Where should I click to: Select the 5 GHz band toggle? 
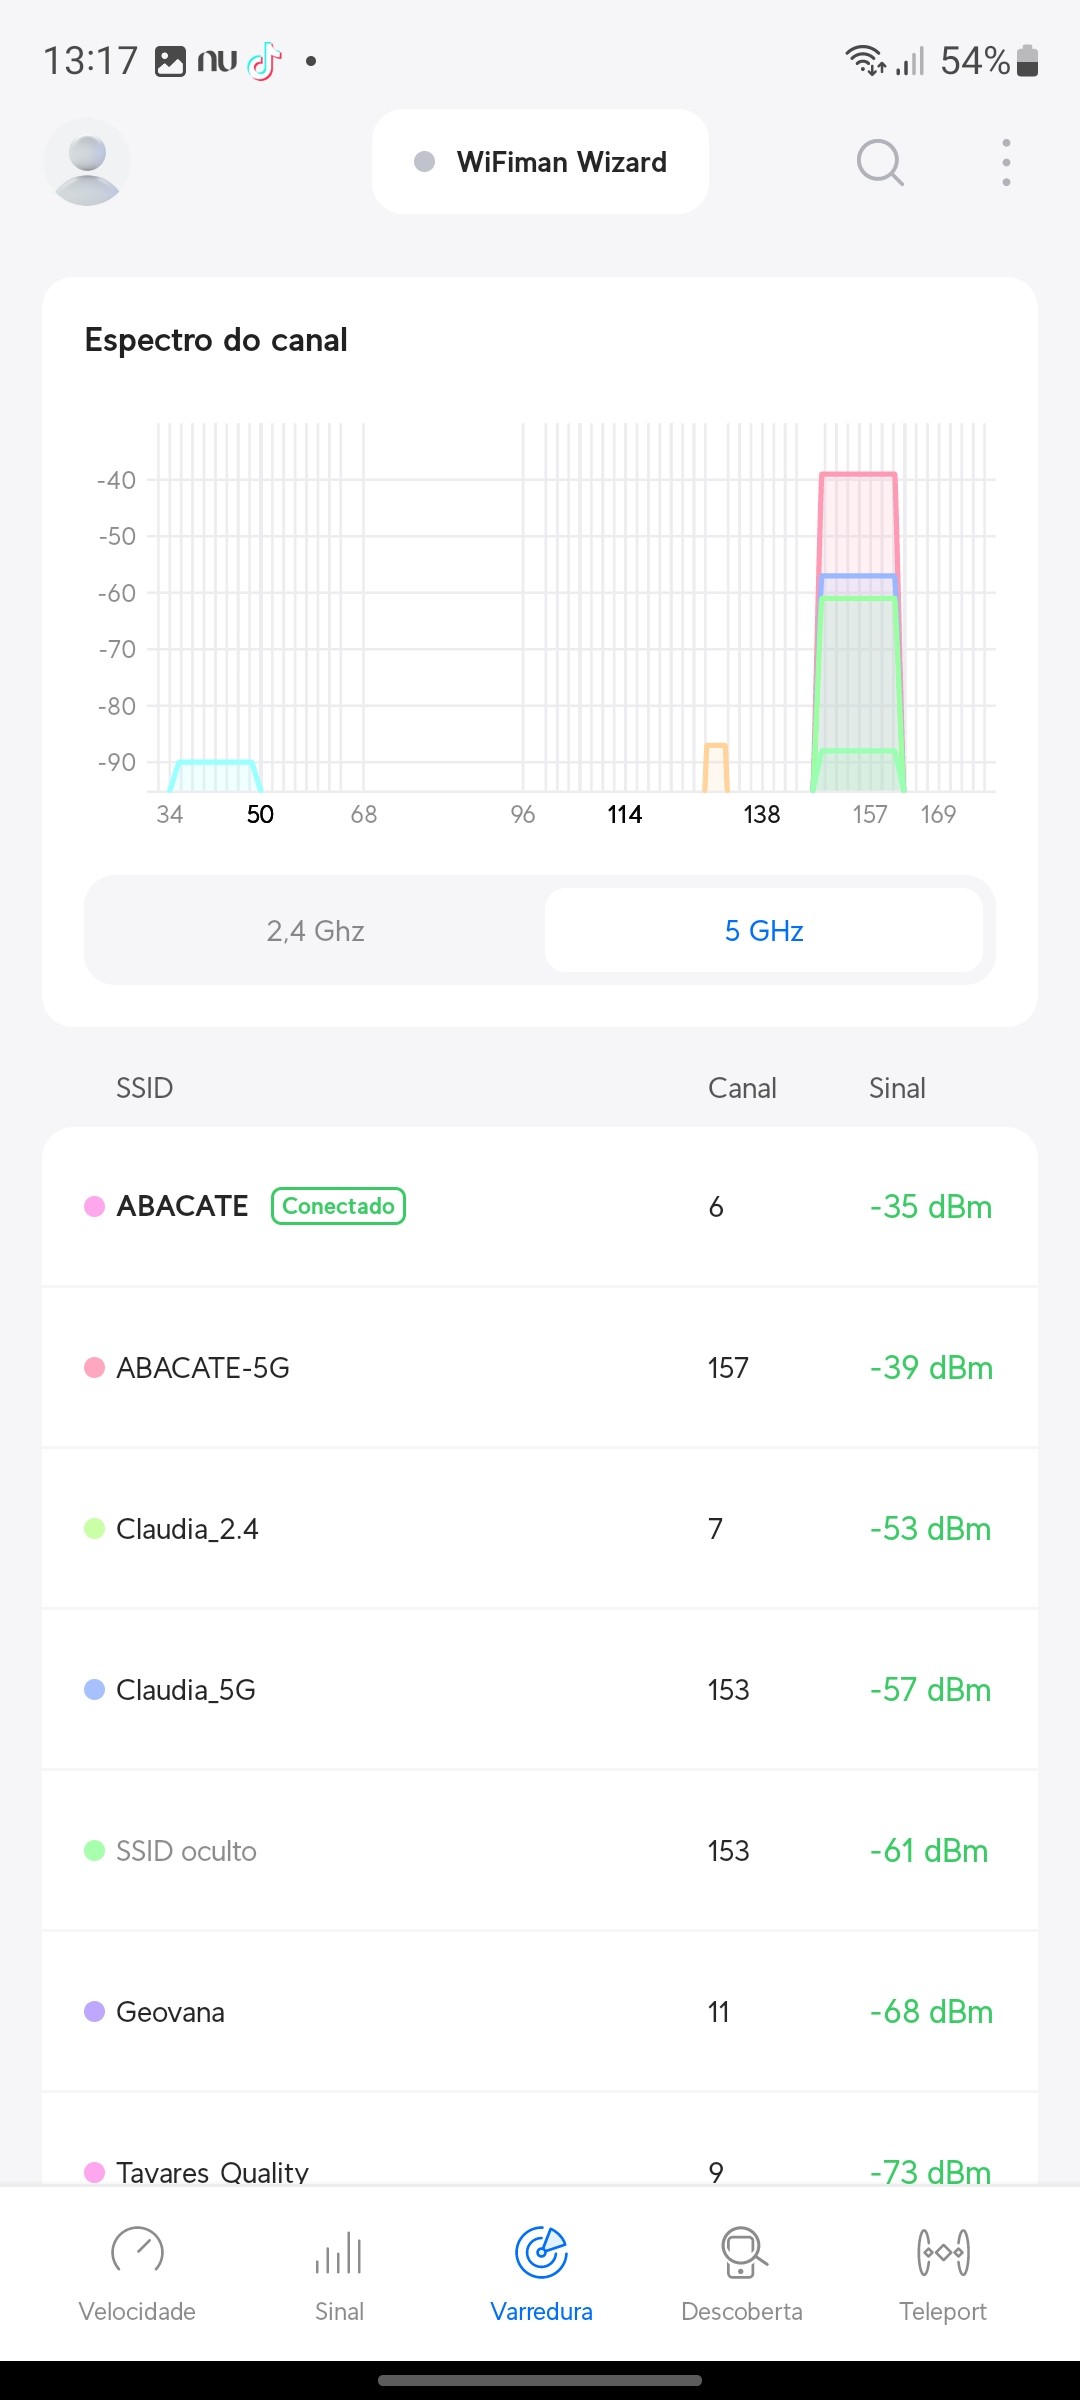coord(764,931)
